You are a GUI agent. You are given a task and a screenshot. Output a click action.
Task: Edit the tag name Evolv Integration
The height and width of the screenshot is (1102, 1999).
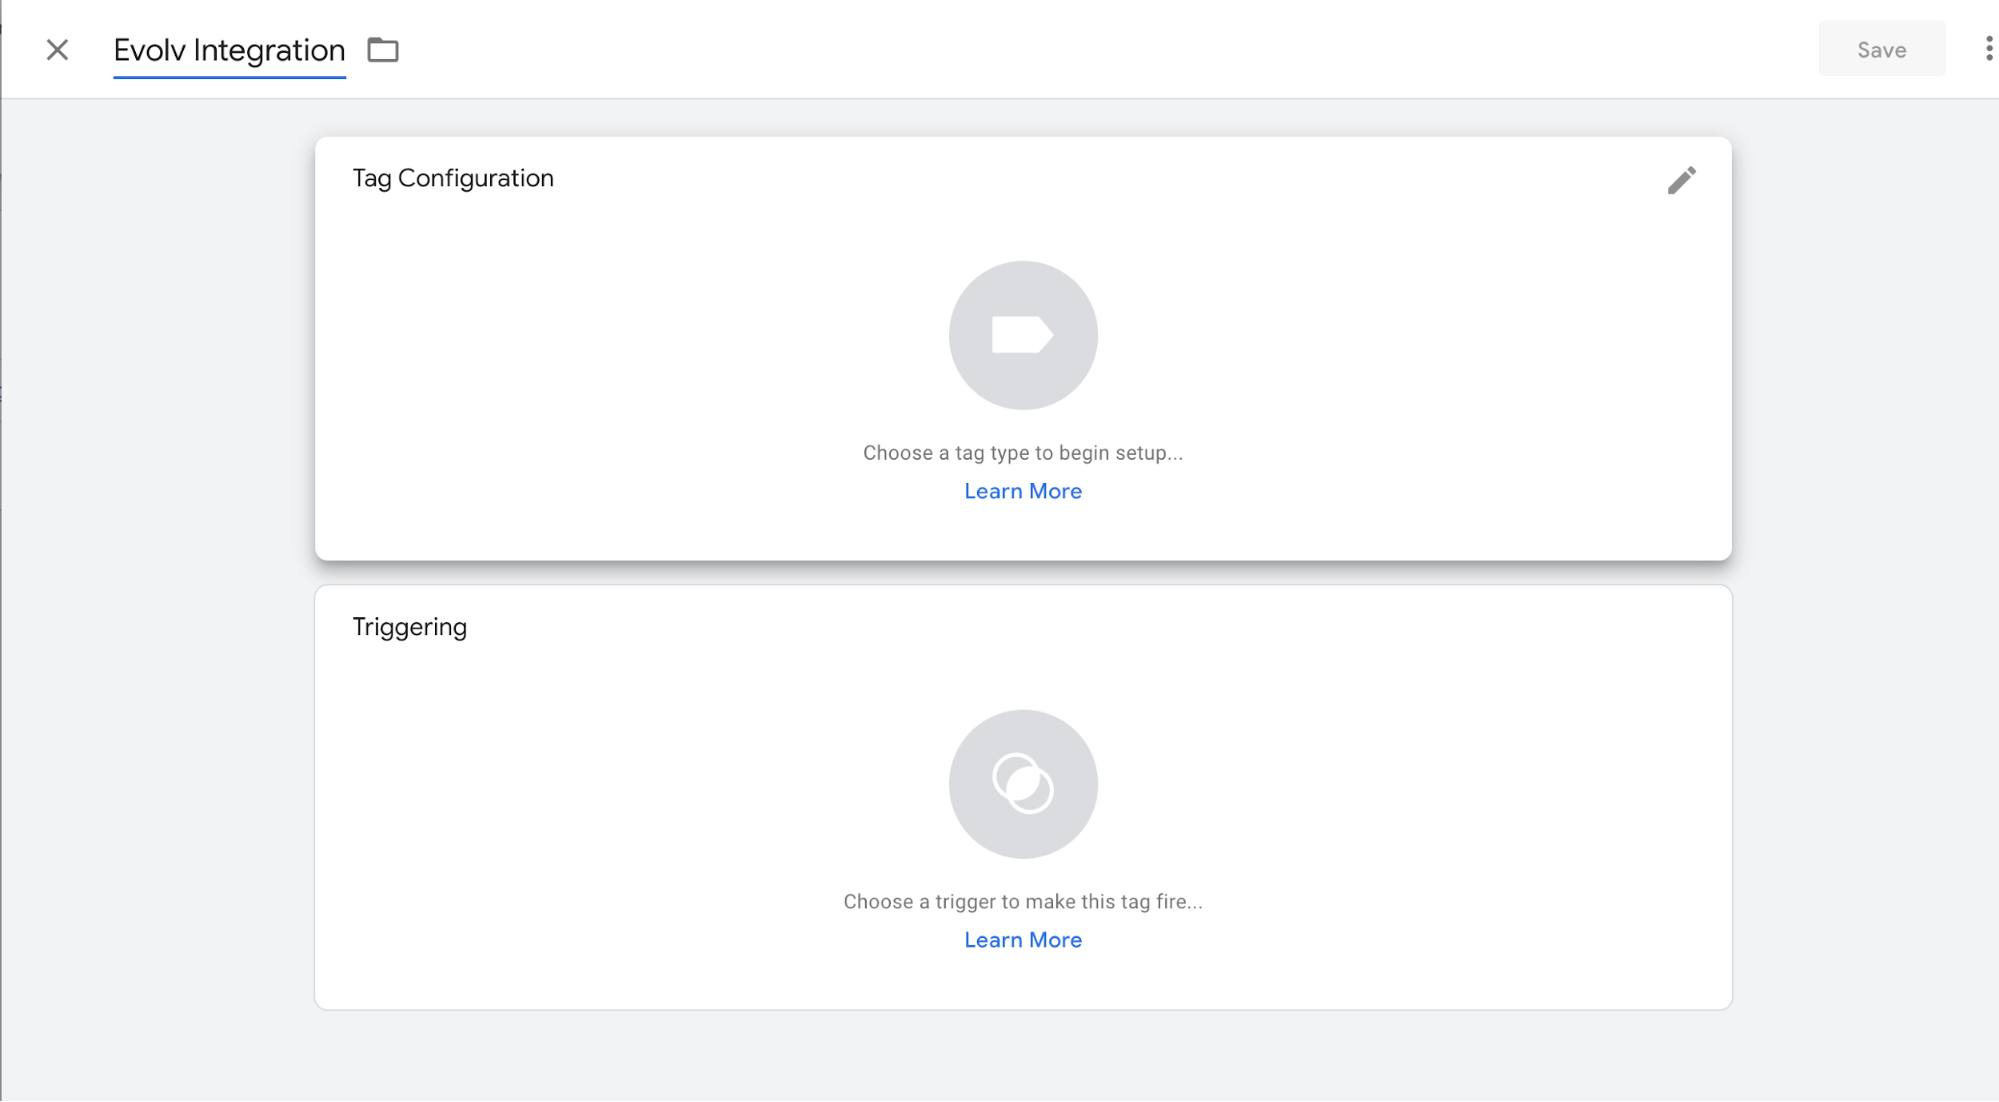click(x=229, y=50)
